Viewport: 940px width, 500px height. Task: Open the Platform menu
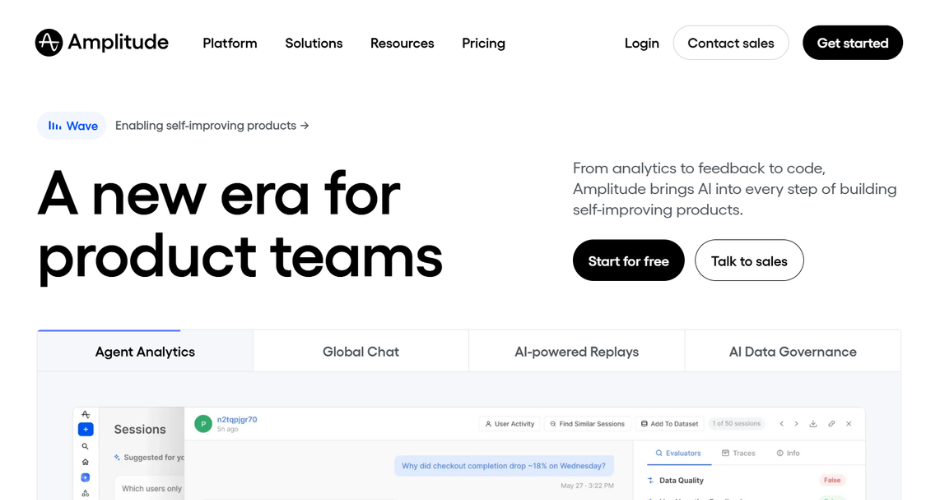230,43
